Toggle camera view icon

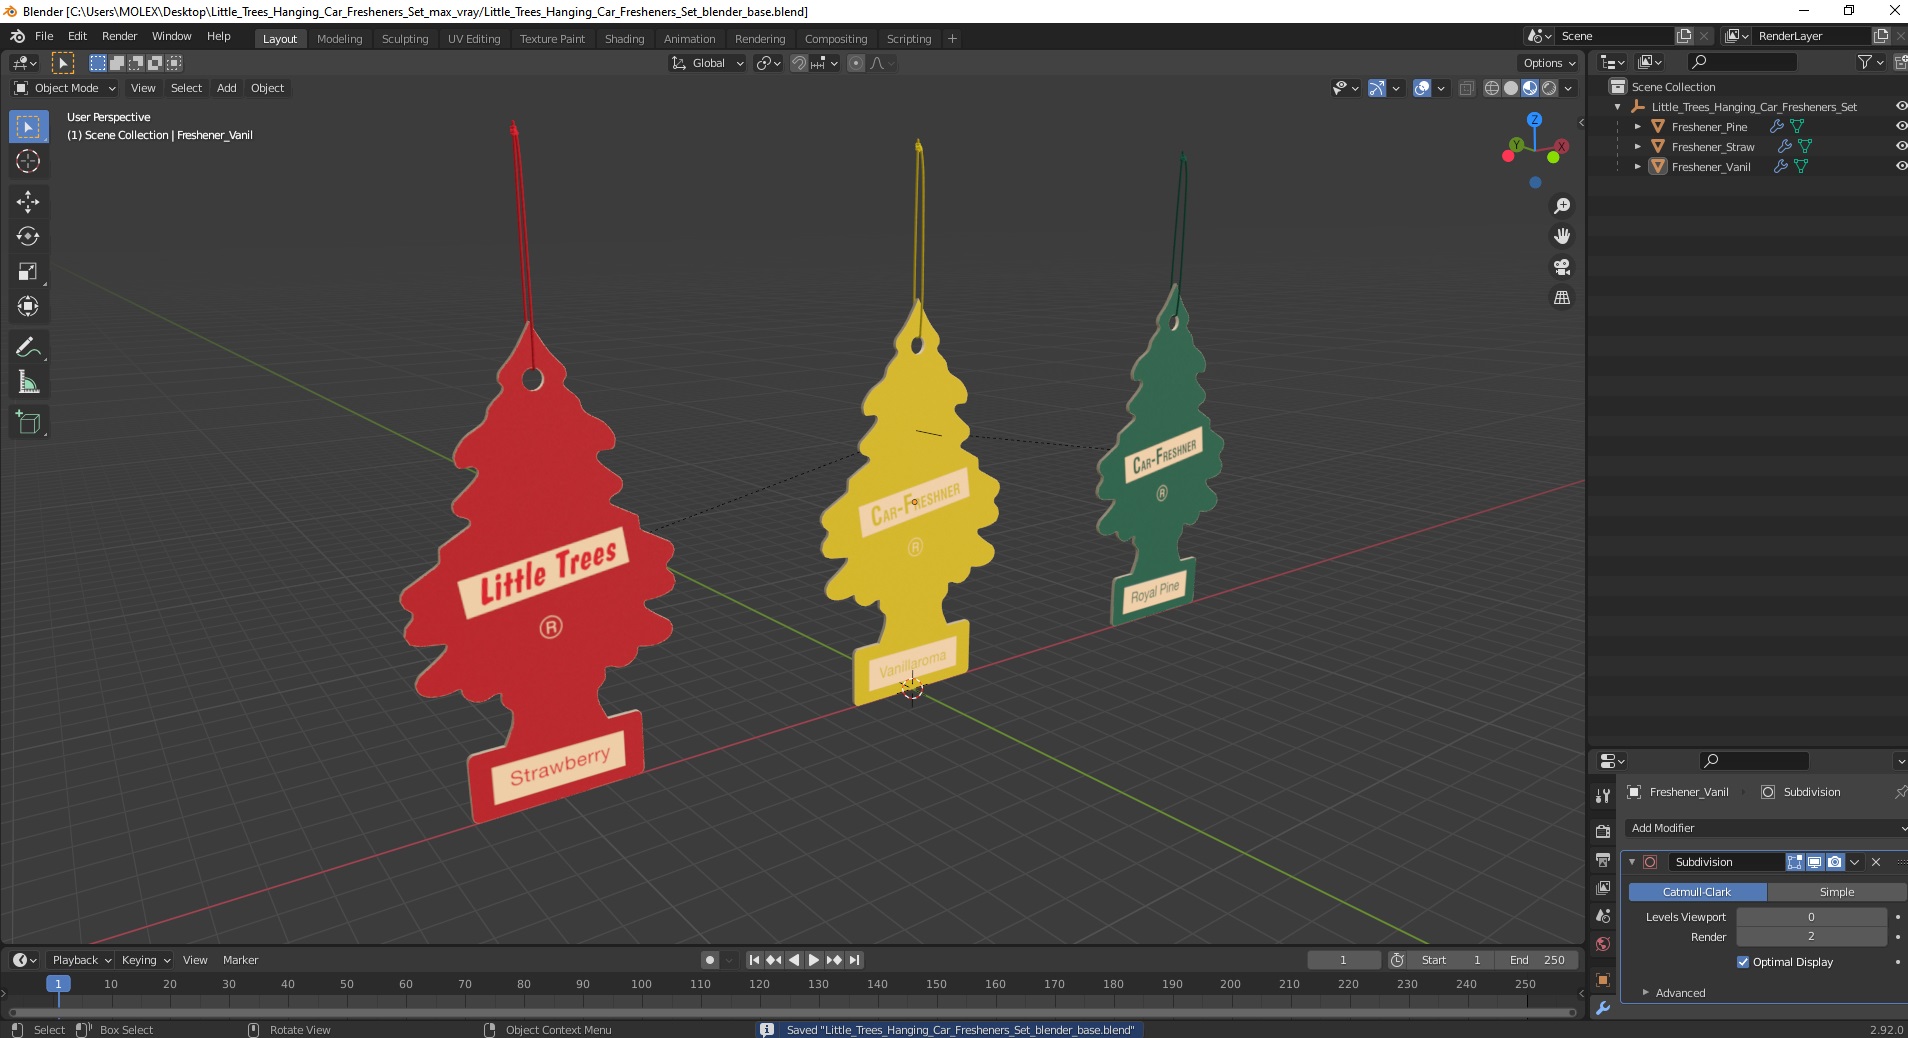pyautogui.click(x=1561, y=267)
